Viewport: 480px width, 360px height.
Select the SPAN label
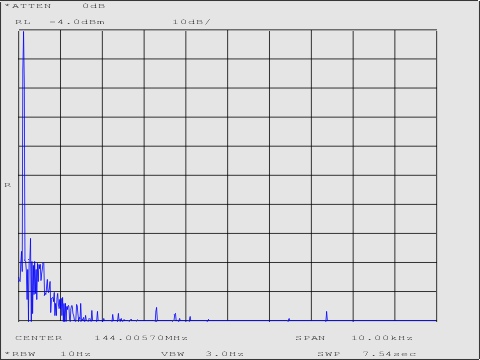(310, 338)
